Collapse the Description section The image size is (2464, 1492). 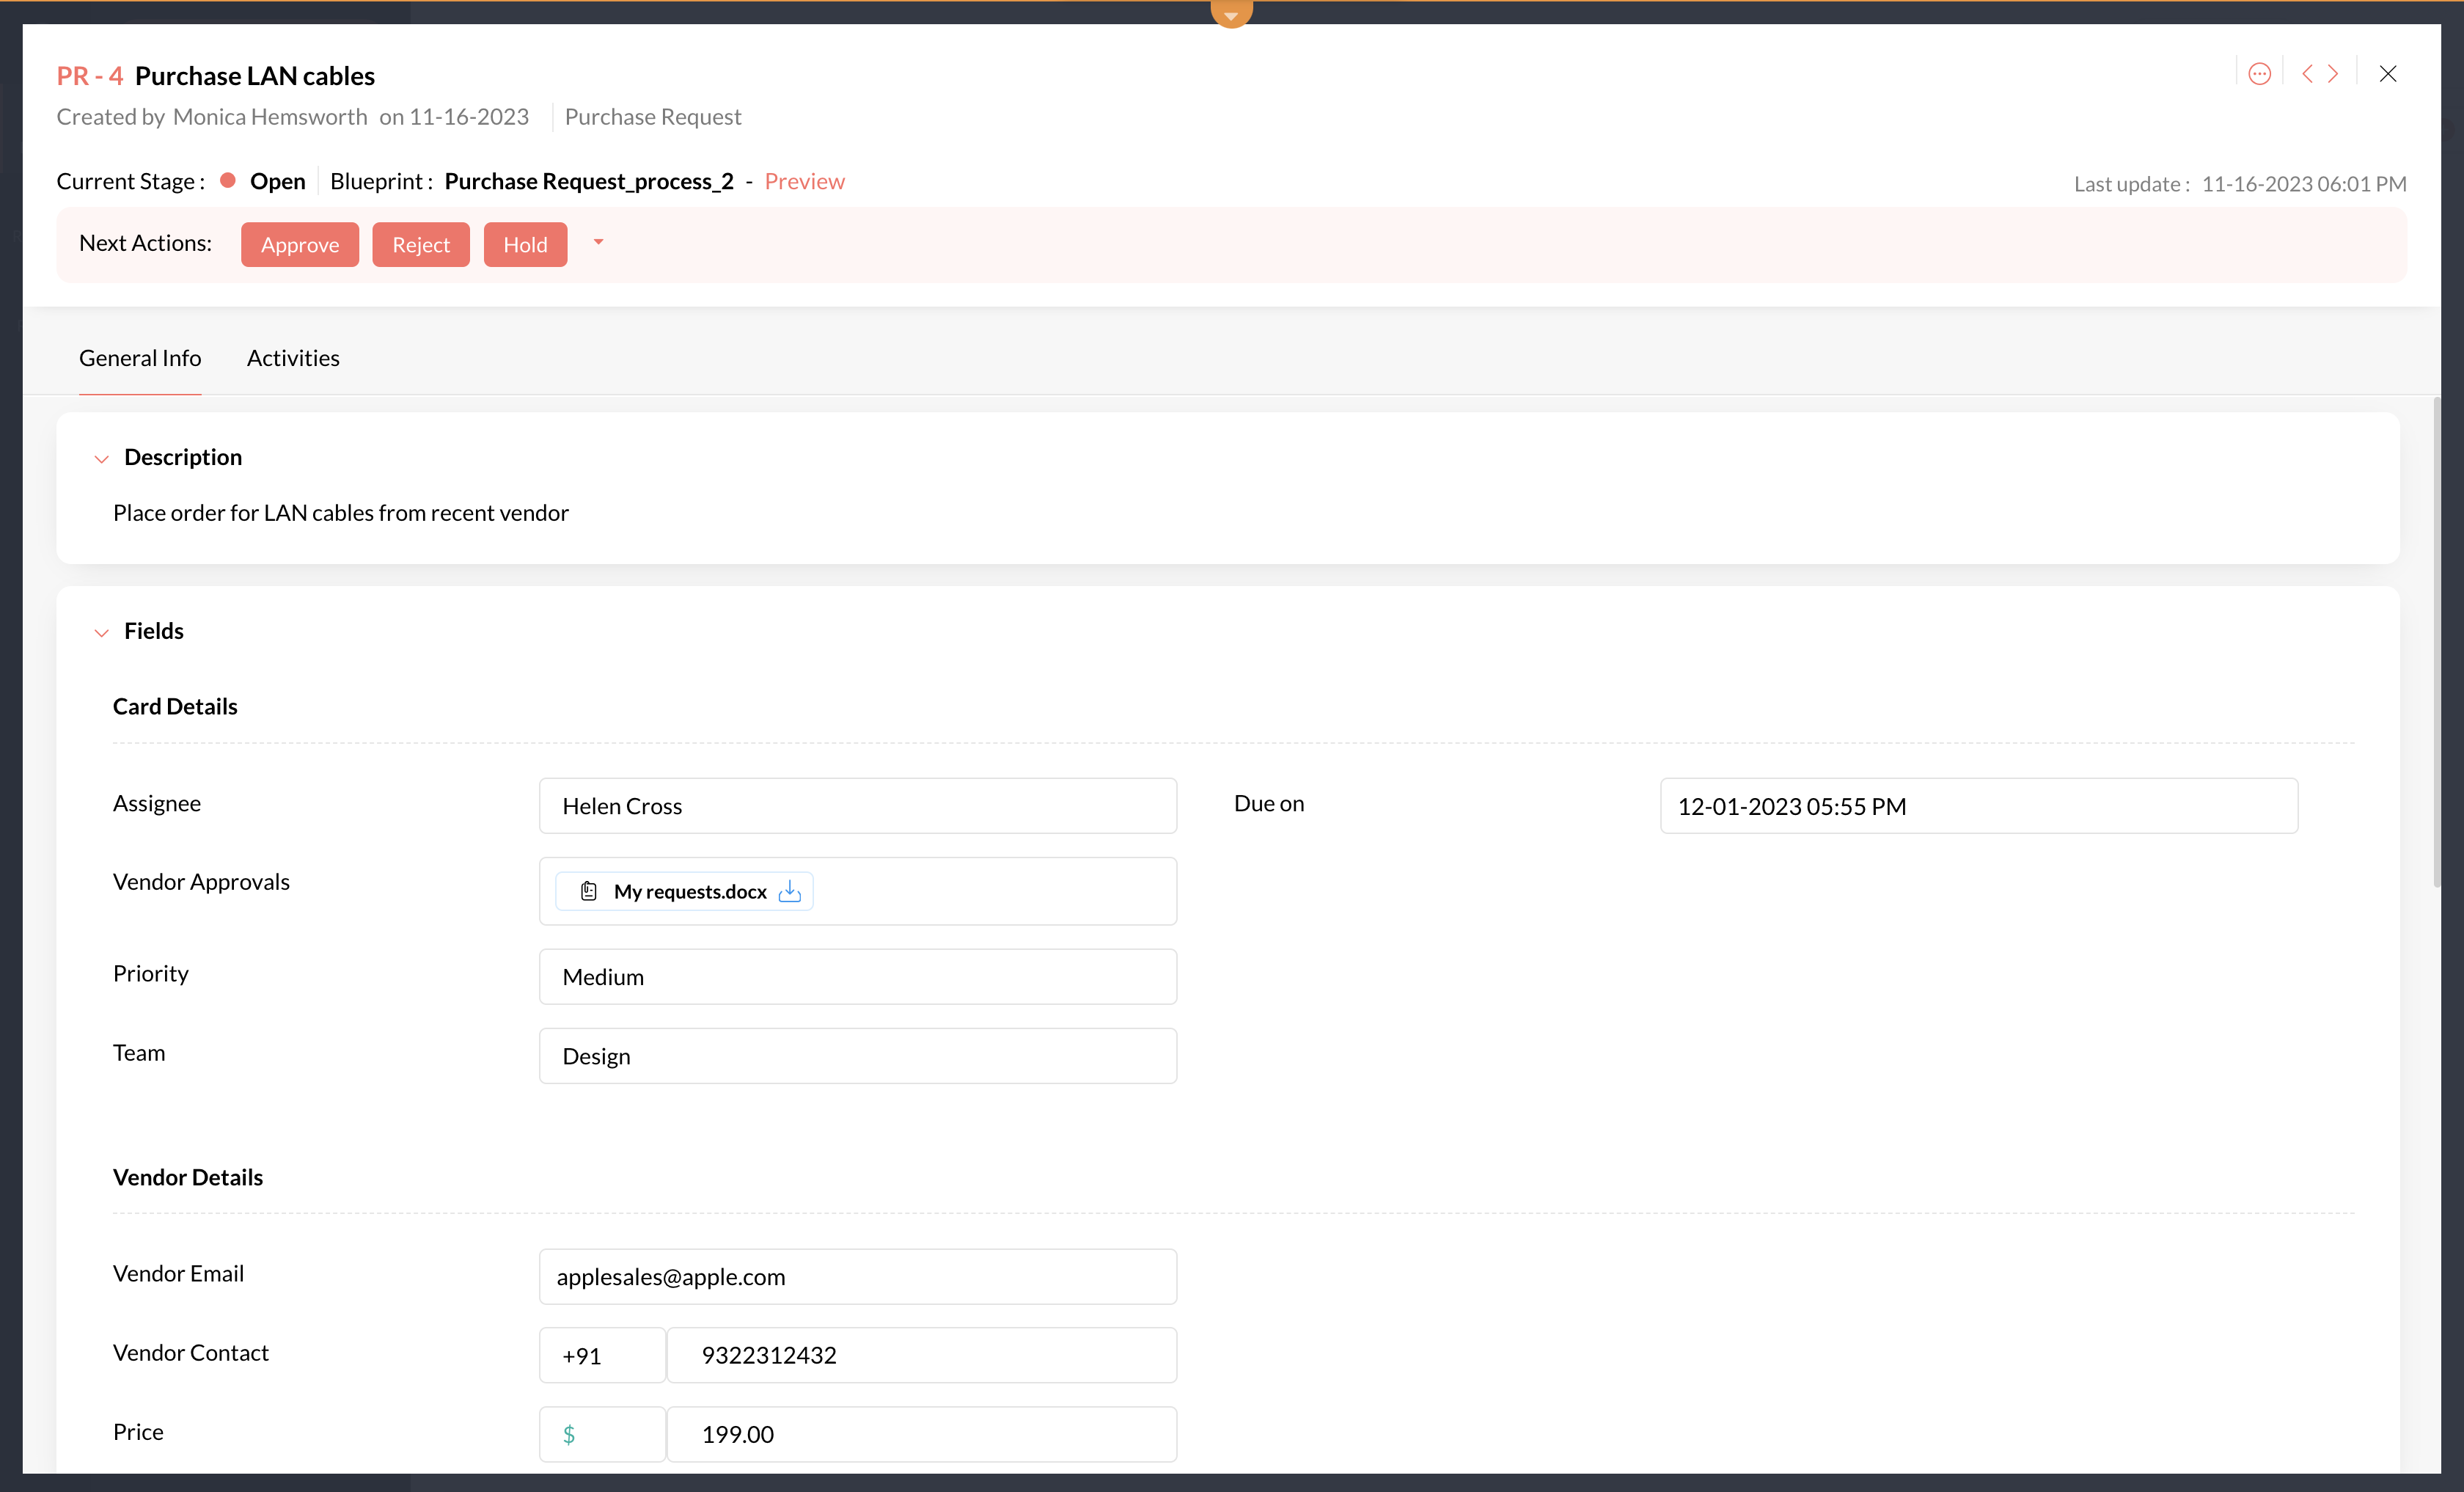tap(101, 459)
